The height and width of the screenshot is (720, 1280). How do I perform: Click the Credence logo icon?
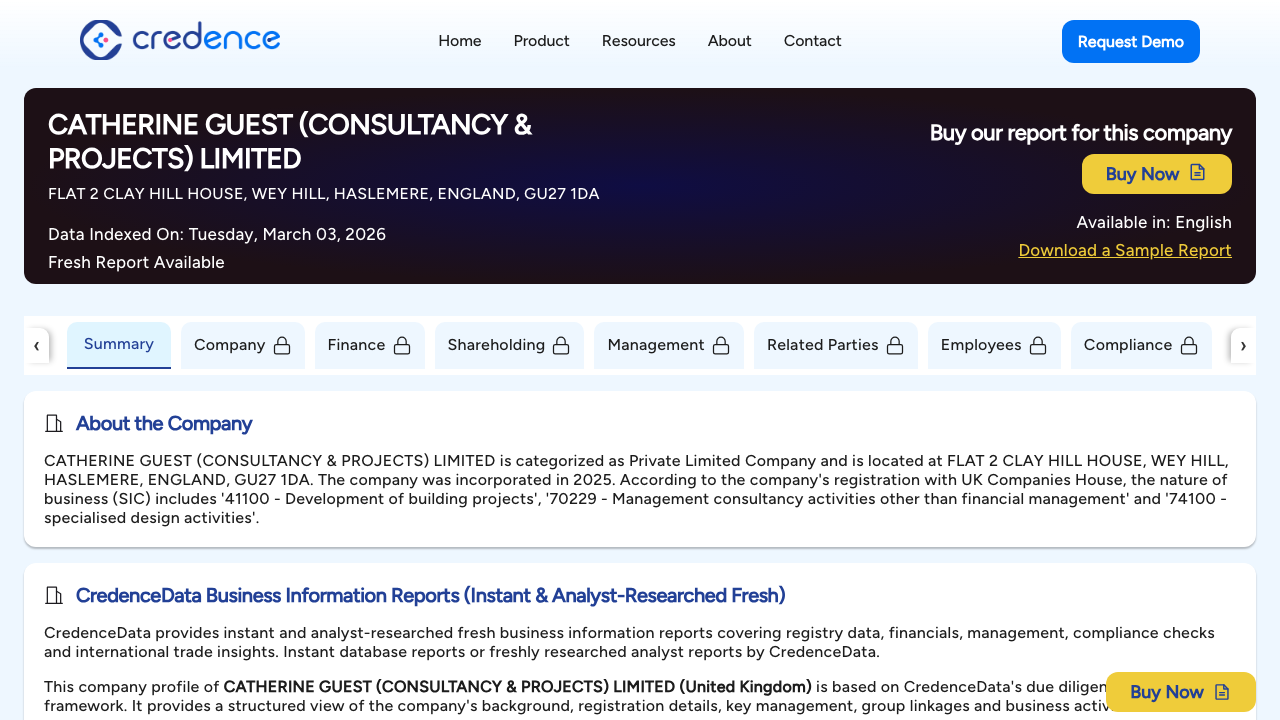click(99, 40)
